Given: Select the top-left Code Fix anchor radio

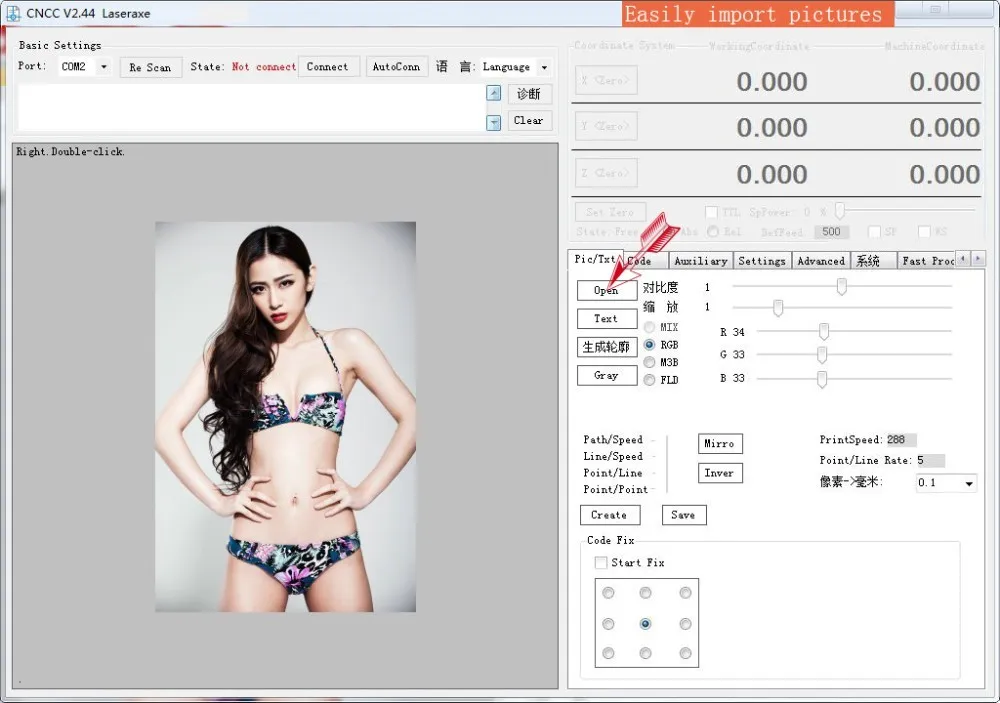Looking at the screenshot, I should click(608, 593).
